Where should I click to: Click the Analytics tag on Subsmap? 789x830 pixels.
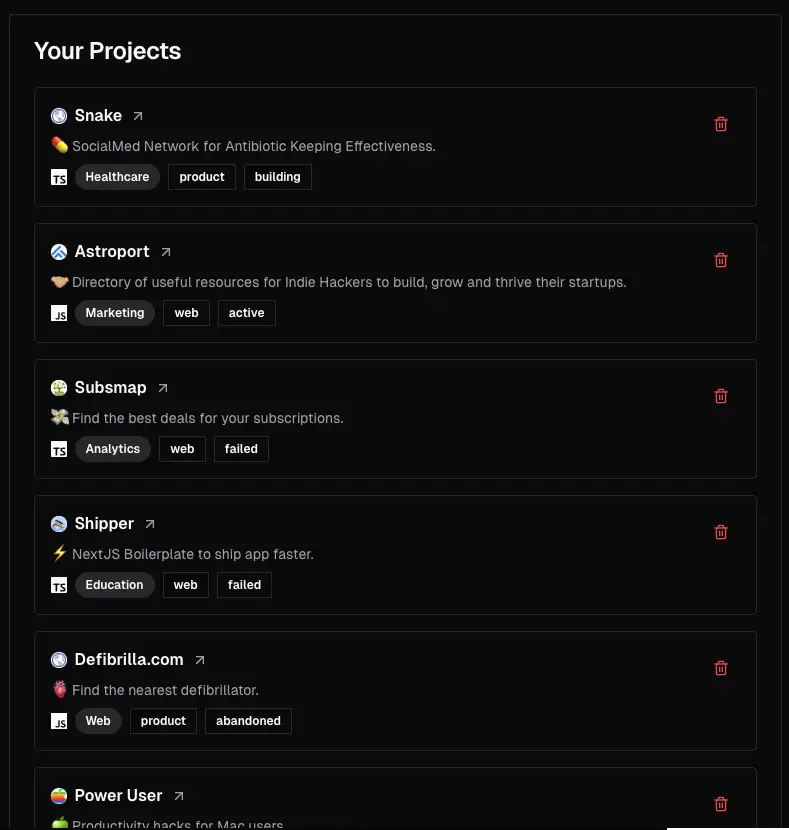113,449
